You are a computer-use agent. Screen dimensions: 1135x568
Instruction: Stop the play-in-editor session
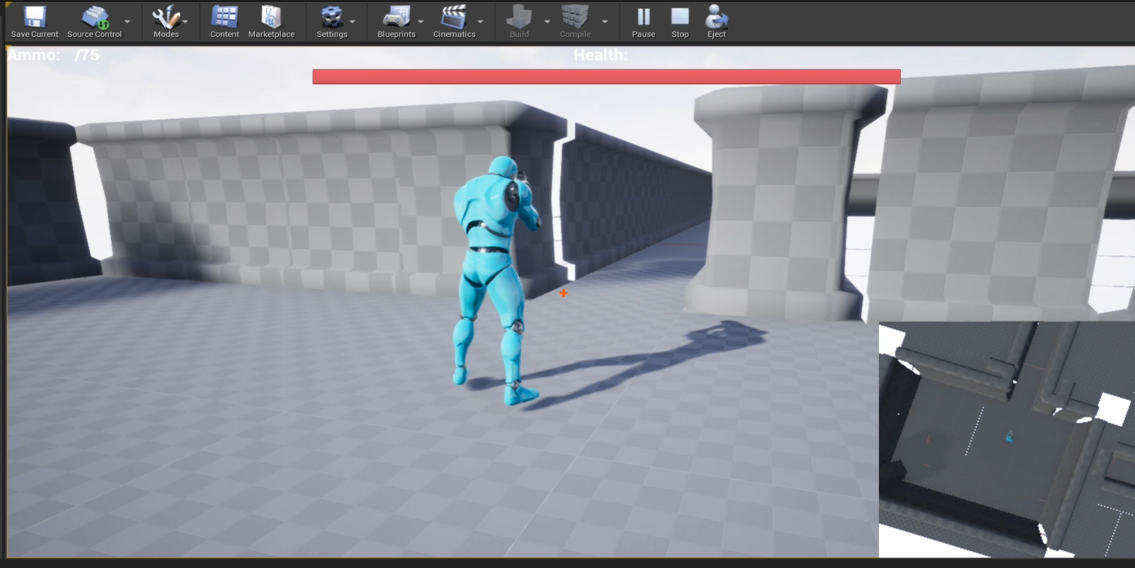pos(680,22)
